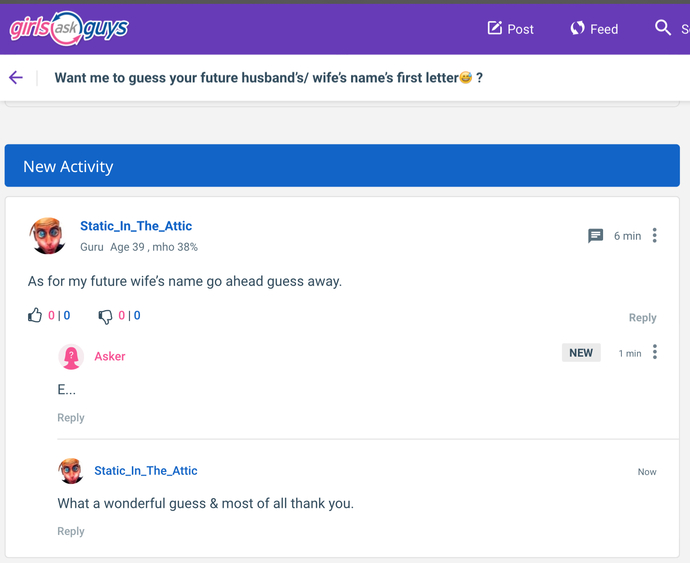The width and height of the screenshot is (690, 563).
Task: Open the Feed refresh icon
Action: click(577, 28)
